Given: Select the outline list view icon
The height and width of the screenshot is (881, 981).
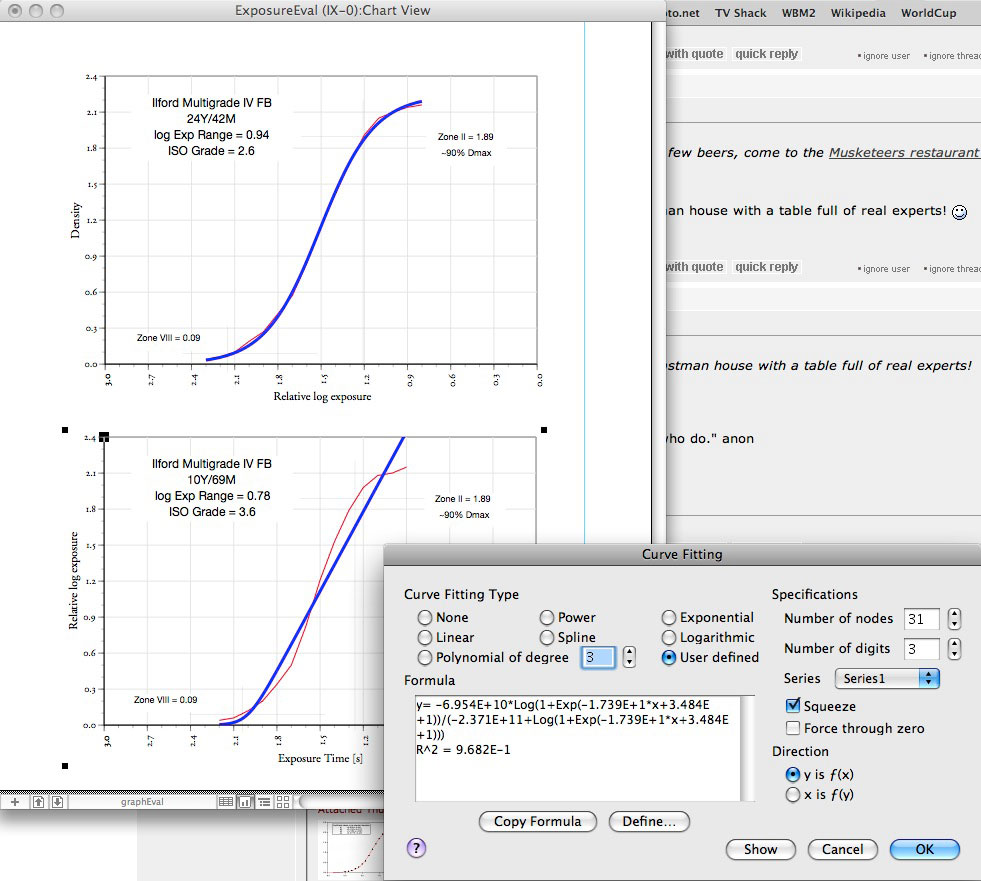Looking at the screenshot, I should click(265, 802).
